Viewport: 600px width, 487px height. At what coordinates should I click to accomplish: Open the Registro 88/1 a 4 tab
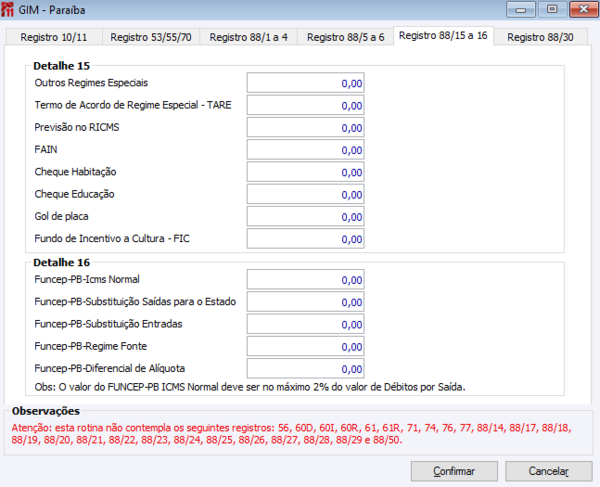(248, 37)
